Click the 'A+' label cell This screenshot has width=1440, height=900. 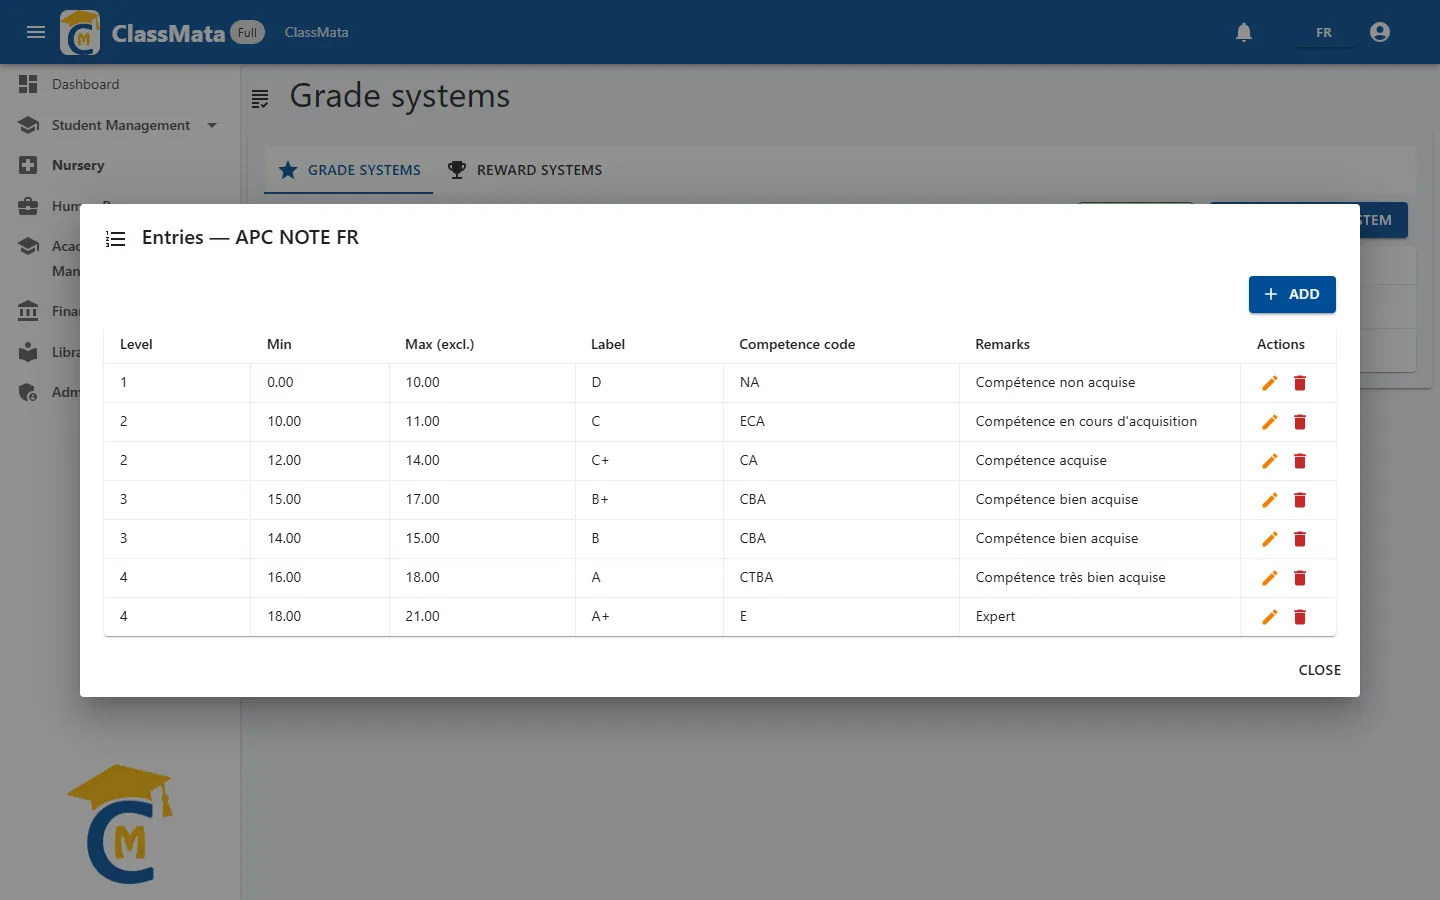(649, 616)
